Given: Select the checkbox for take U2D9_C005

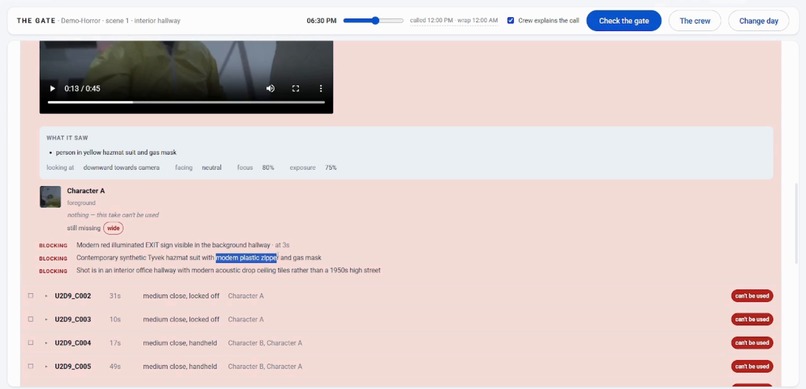Looking at the screenshot, I should point(31,366).
